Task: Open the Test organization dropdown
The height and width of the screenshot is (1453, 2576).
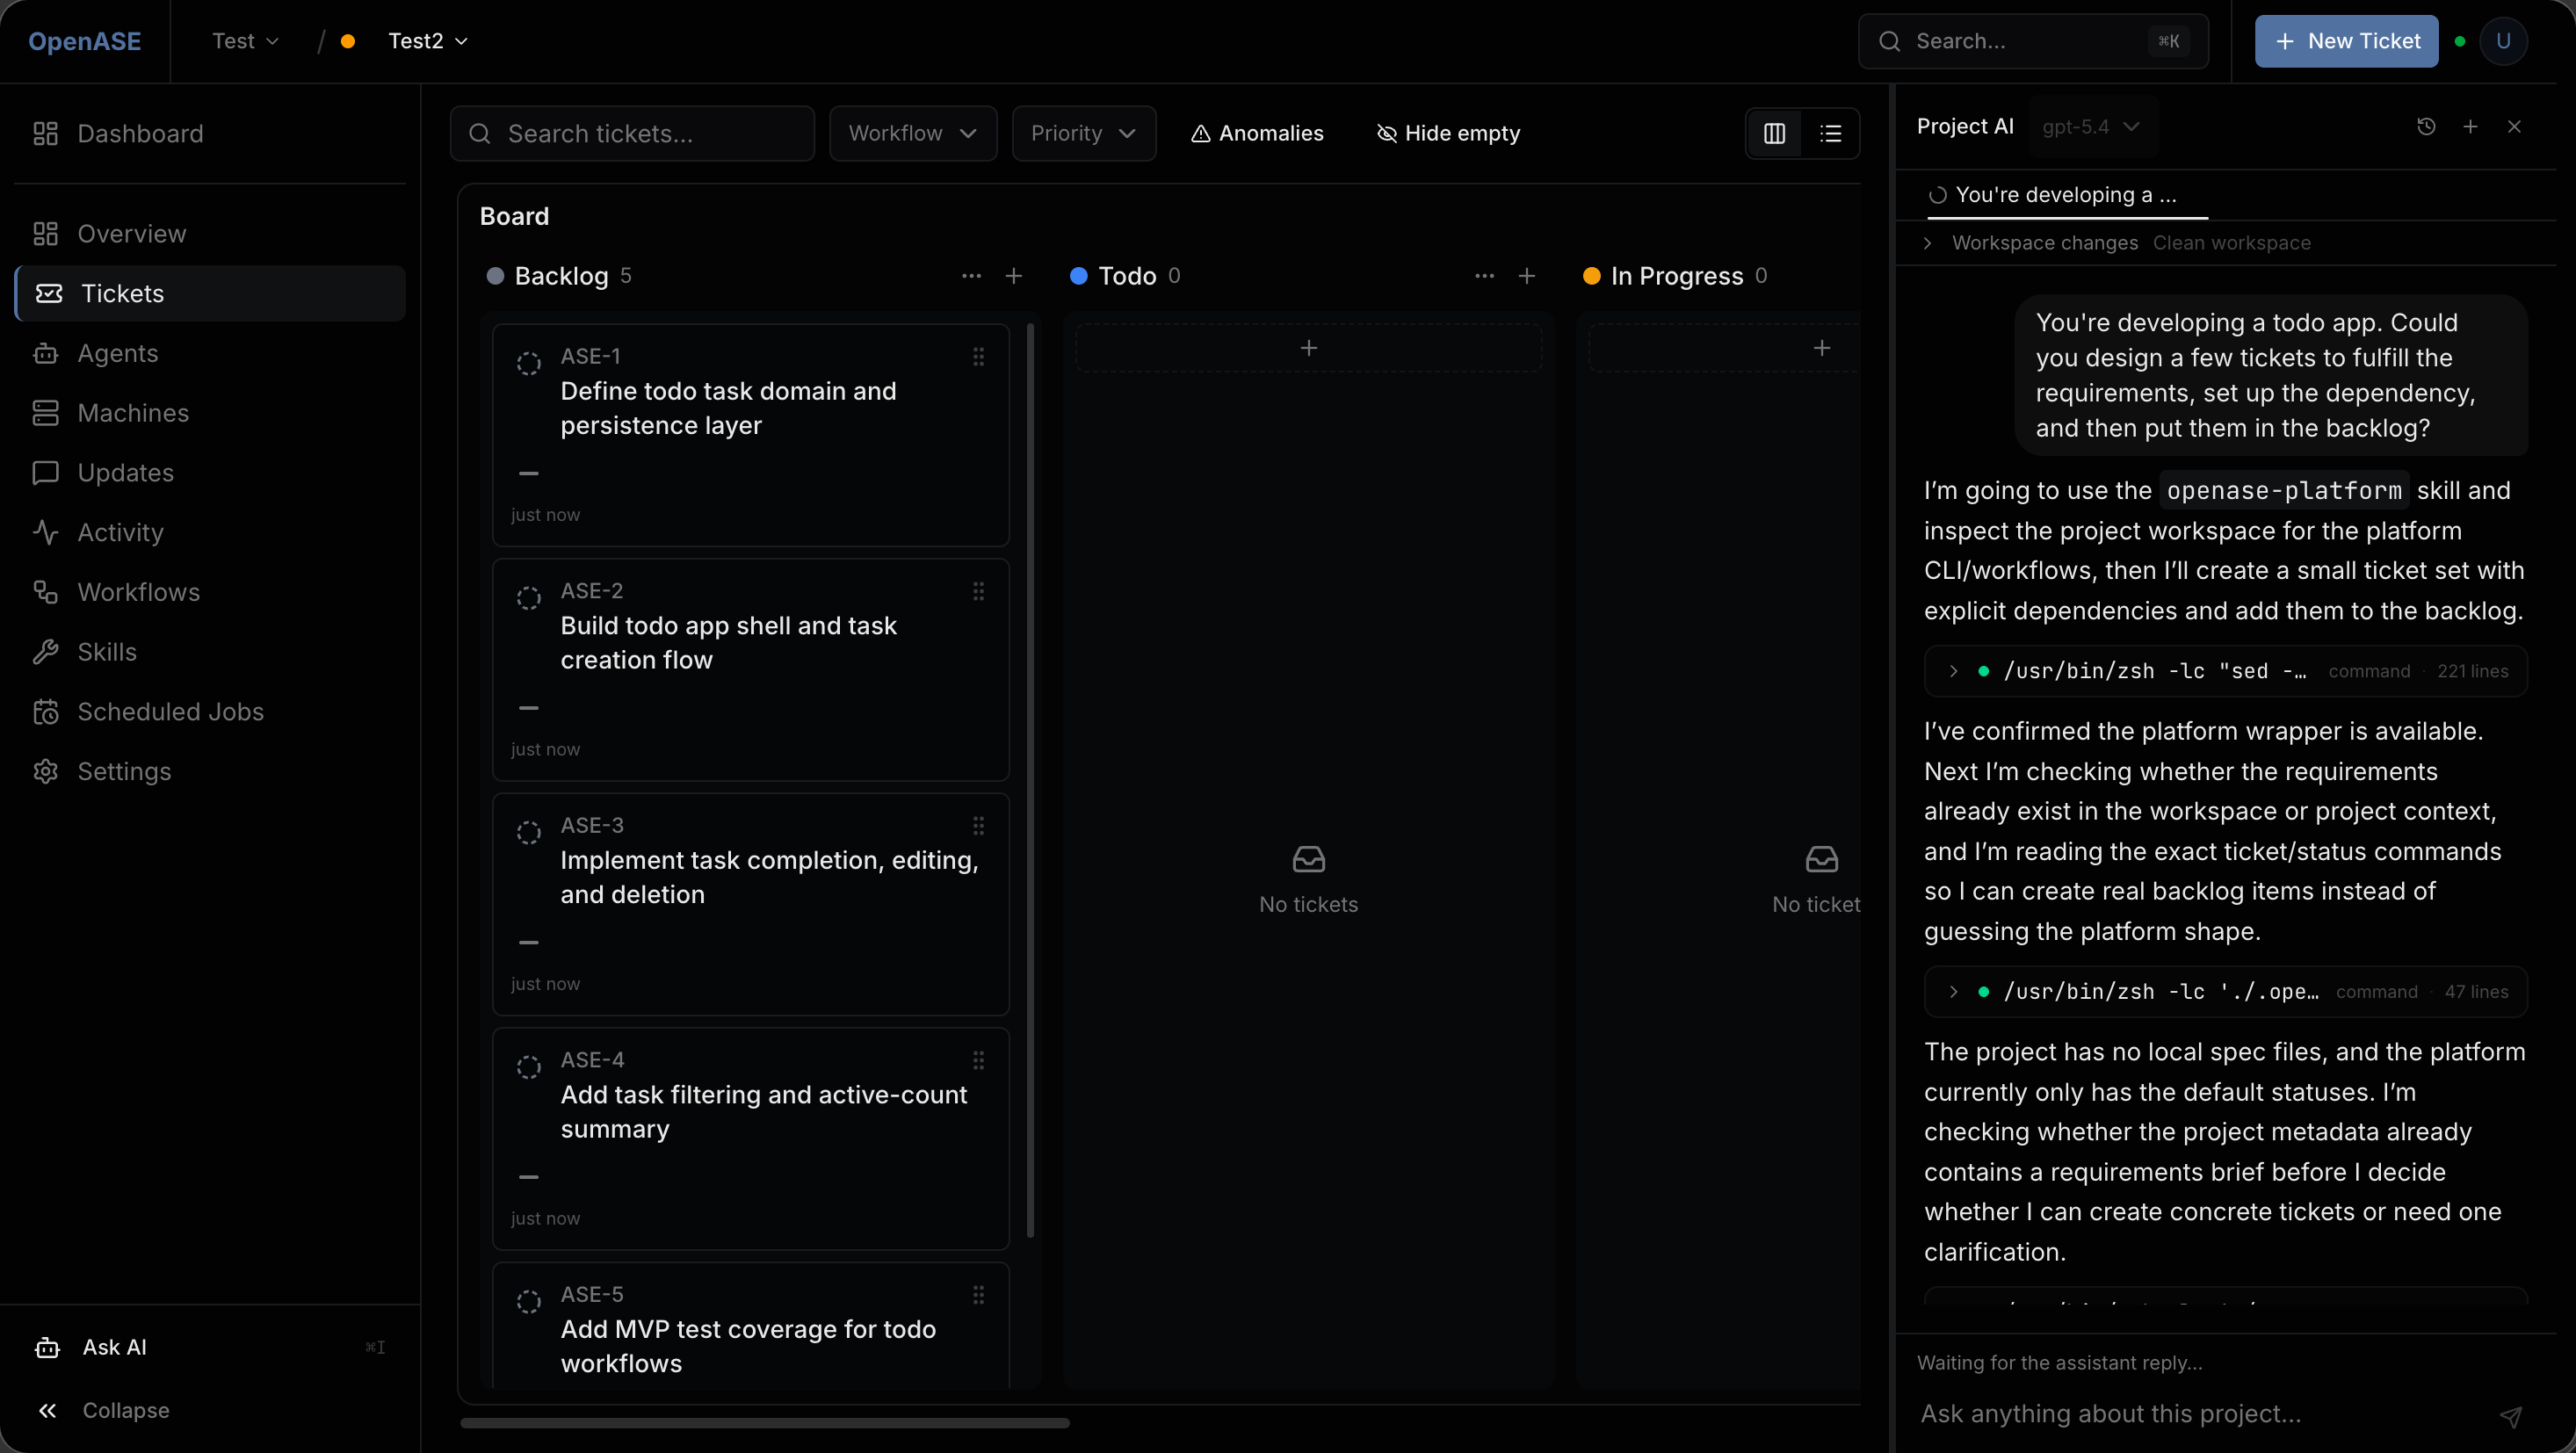Action: tap(245, 41)
